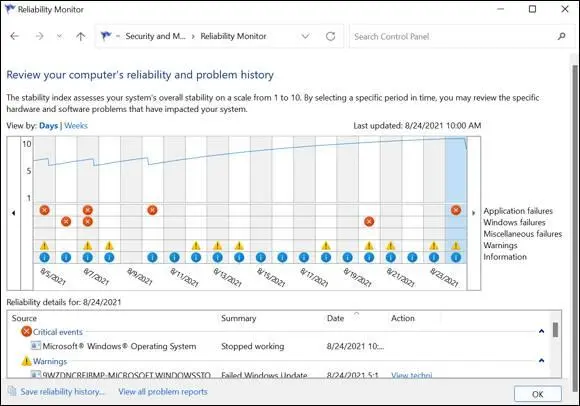Click the 8/20/2021 warning triangle icon
The image size is (580, 406).
click(x=369, y=246)
